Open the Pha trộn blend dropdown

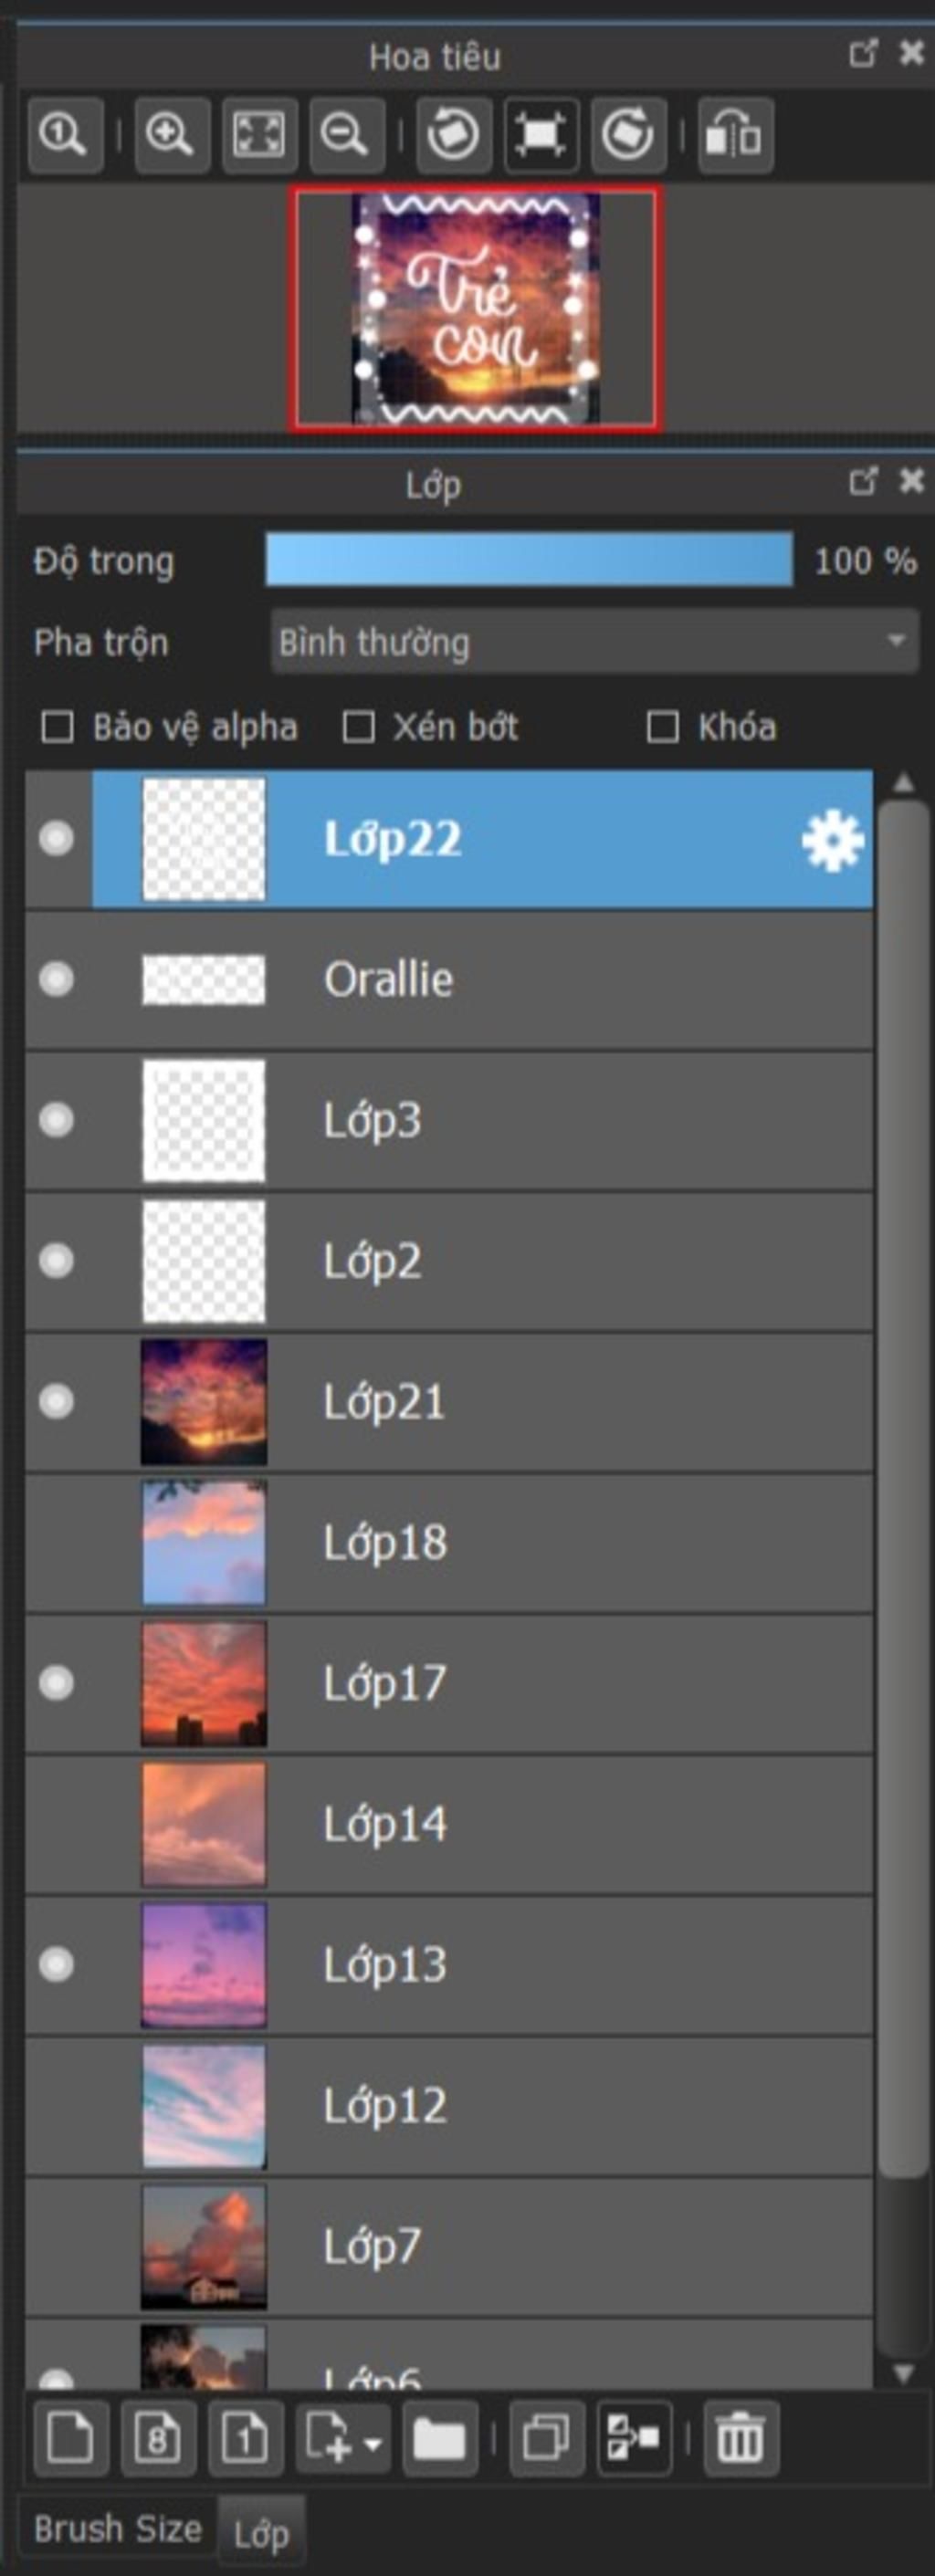click(594, 642)
